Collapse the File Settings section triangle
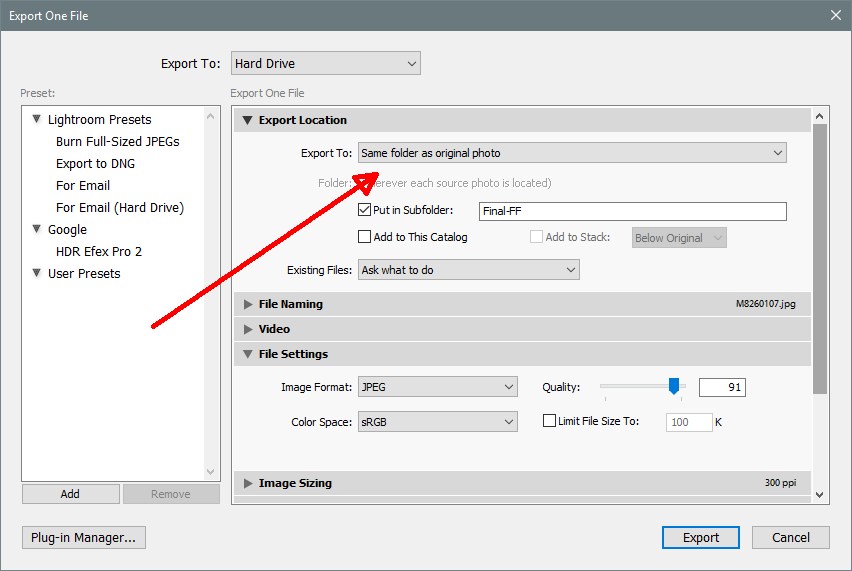The image size is (852, 571). point(248,354)
